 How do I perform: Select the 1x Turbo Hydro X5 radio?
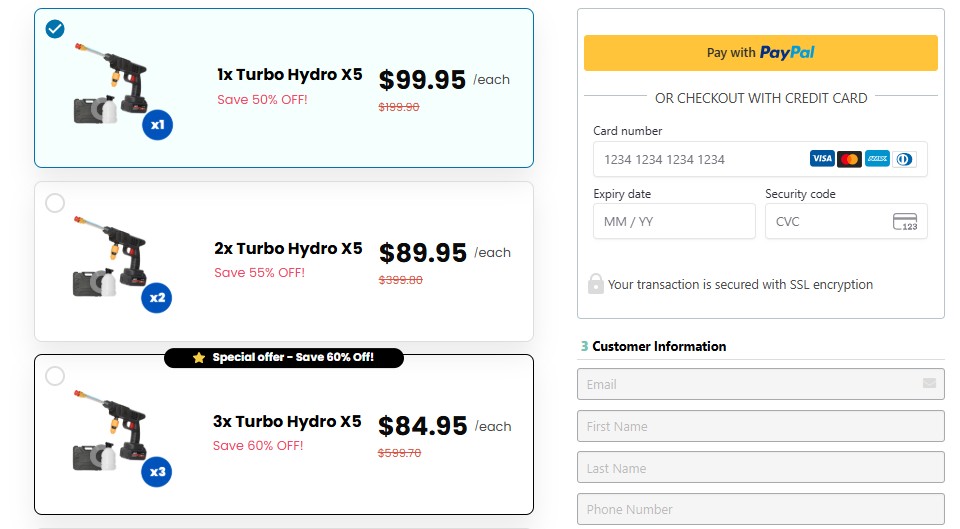[55, 29]
